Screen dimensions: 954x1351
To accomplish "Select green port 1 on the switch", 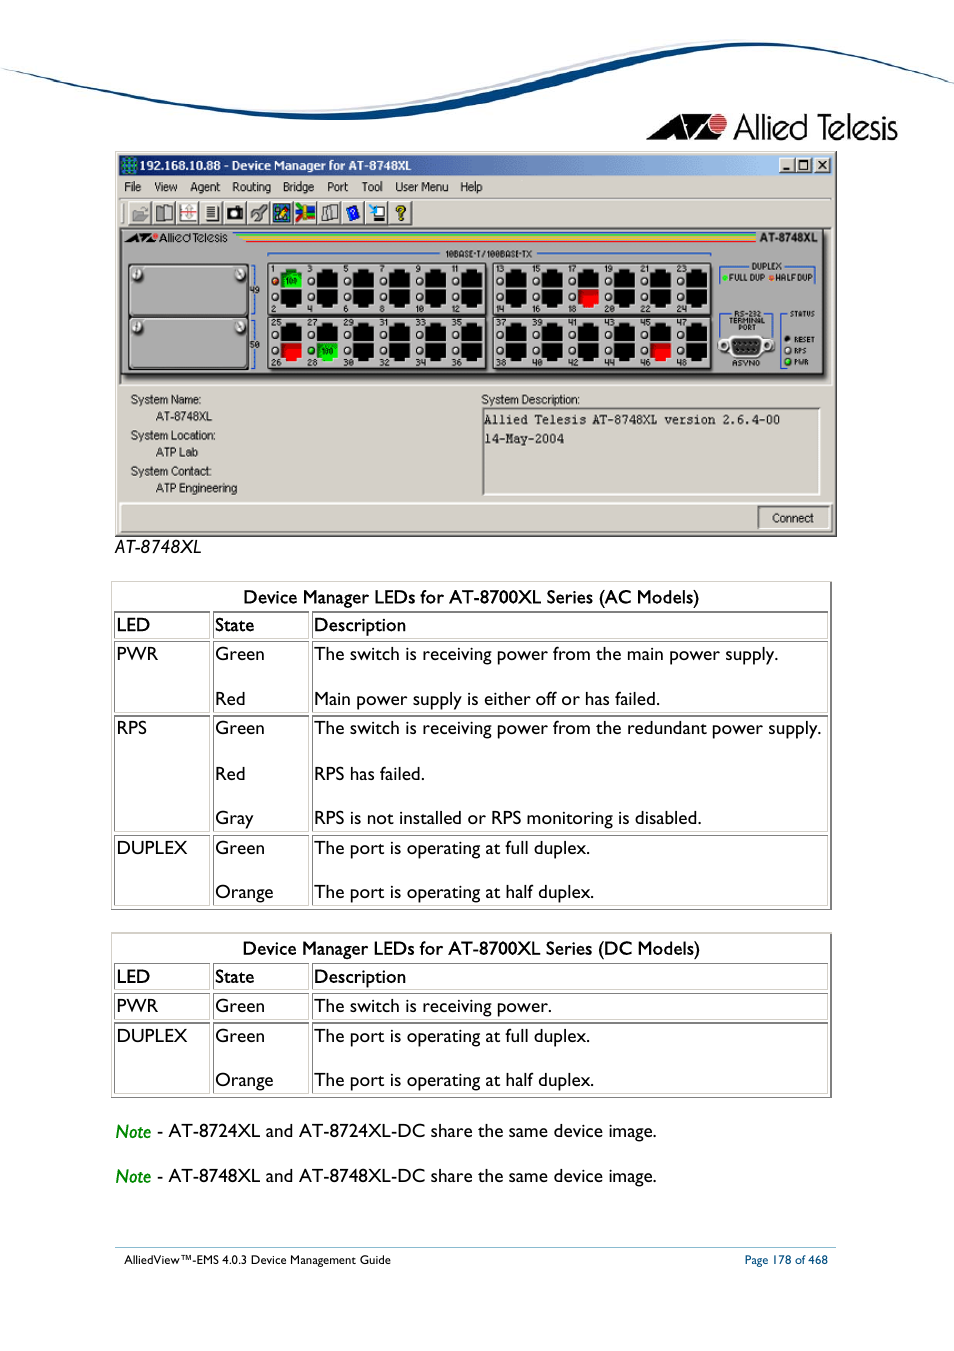I will (291, 281).
